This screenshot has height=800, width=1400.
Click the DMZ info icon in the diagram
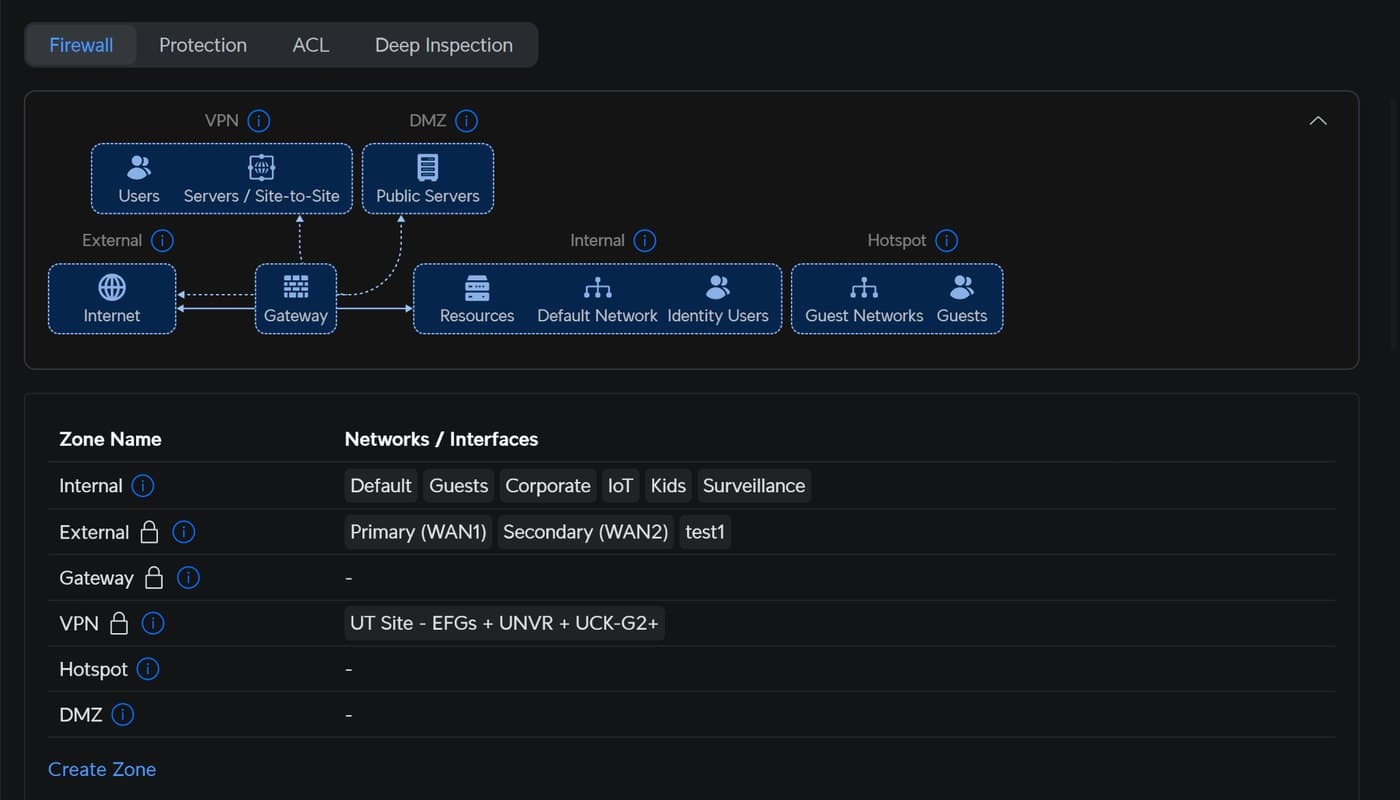pos(466,121)
